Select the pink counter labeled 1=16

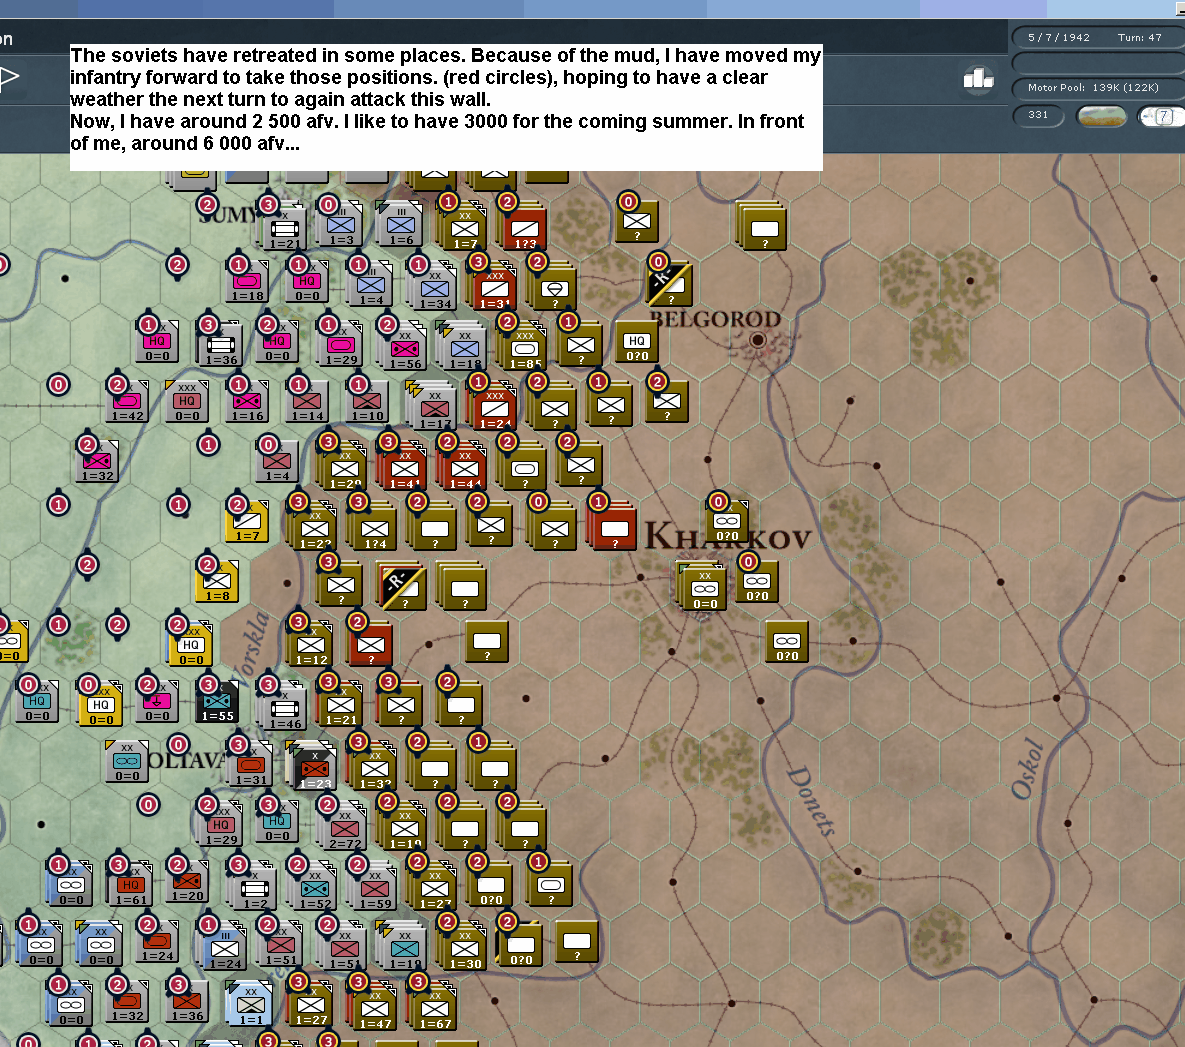(x=247, y=401)
